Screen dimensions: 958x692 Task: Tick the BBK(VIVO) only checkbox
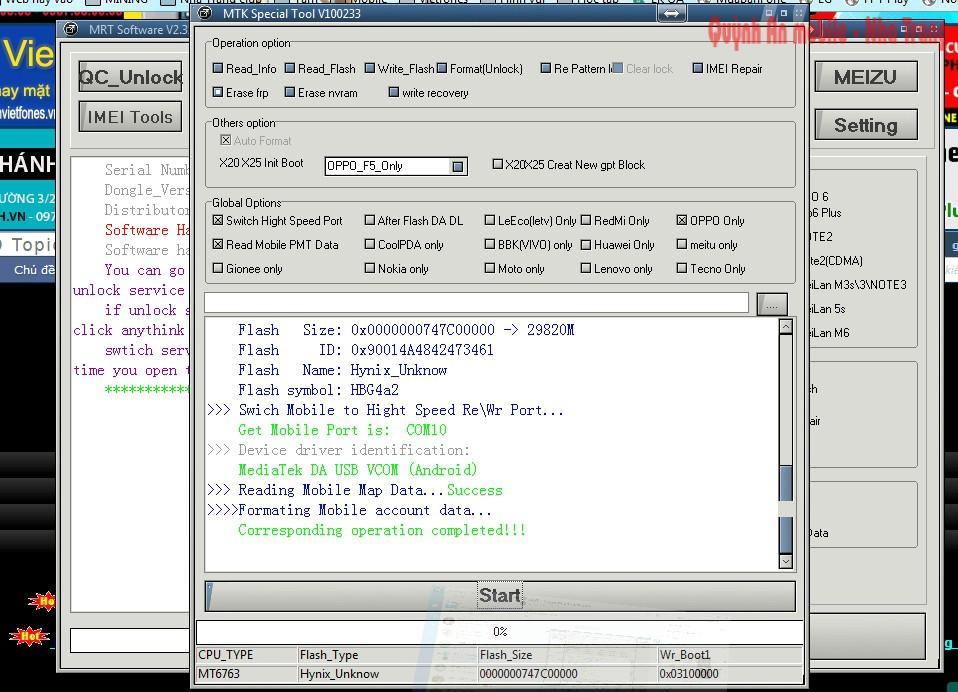(490, 244)
